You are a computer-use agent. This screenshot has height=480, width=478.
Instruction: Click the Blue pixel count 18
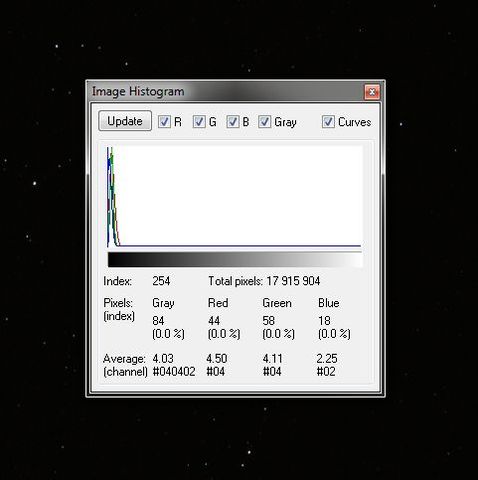coord(324,321)
